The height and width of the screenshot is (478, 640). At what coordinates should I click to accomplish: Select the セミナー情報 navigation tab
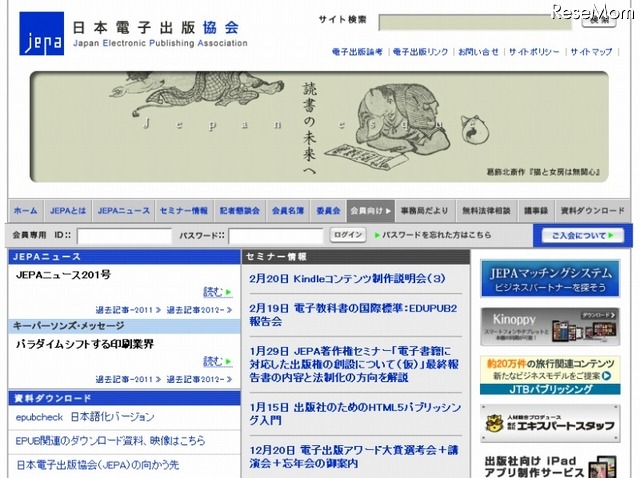pyautogui.click(x=184, y=211)
